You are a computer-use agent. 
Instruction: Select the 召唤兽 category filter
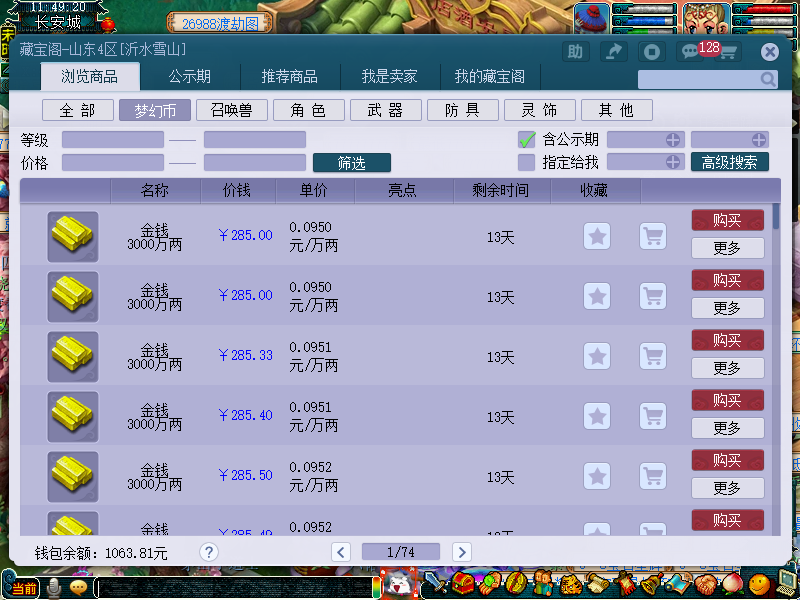(x=232, y=110)
